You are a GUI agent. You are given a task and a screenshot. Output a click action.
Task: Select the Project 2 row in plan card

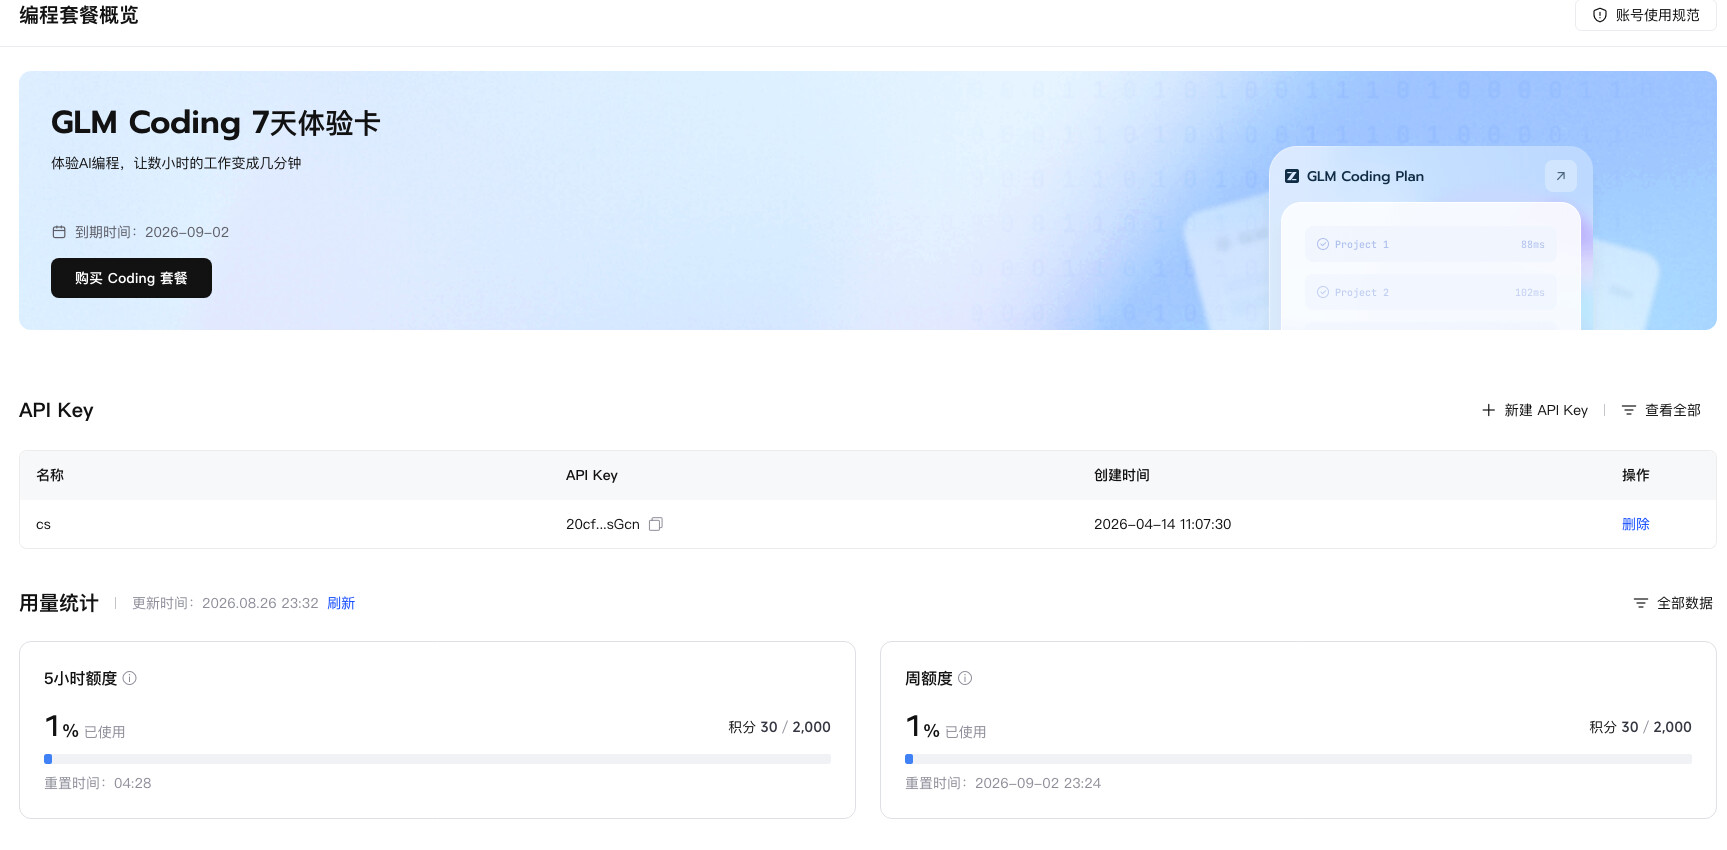(1431, 292)
